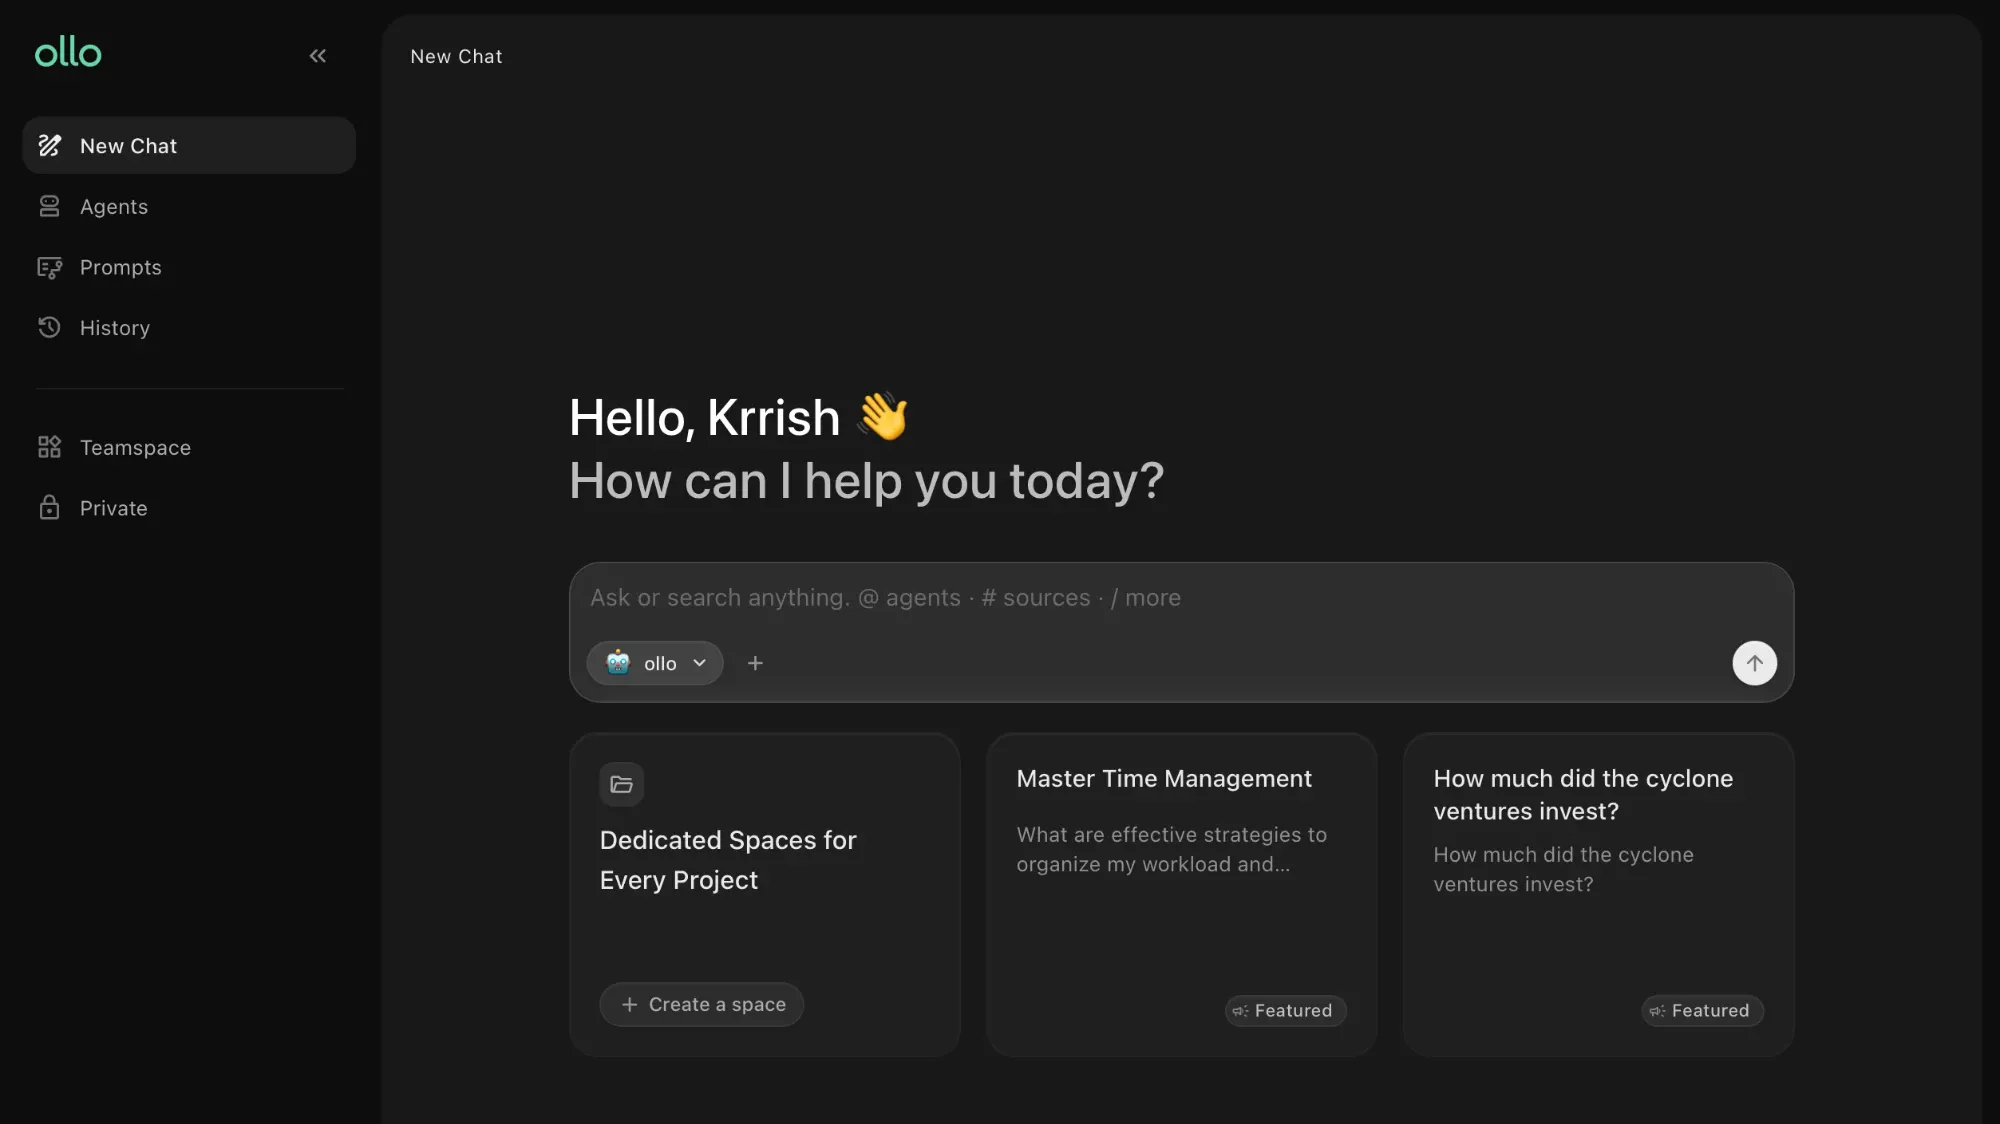Image resolution: width=2000 pixels, height=1124 pixels.
Task: Open the History section
Action: coord(189,327)
